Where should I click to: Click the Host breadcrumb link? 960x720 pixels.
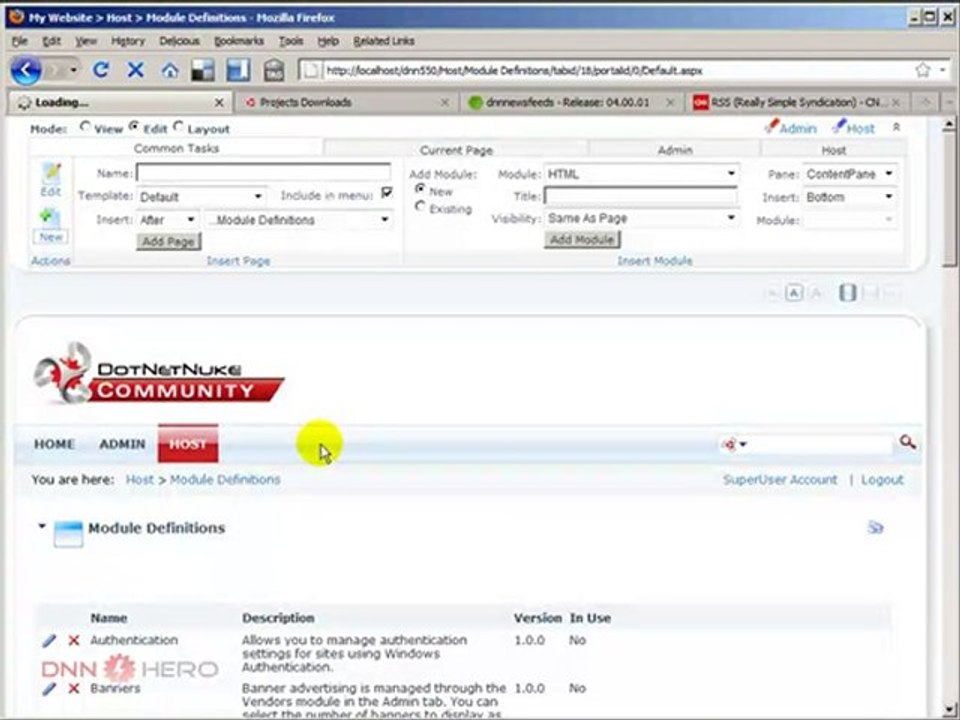click(140, 479)
